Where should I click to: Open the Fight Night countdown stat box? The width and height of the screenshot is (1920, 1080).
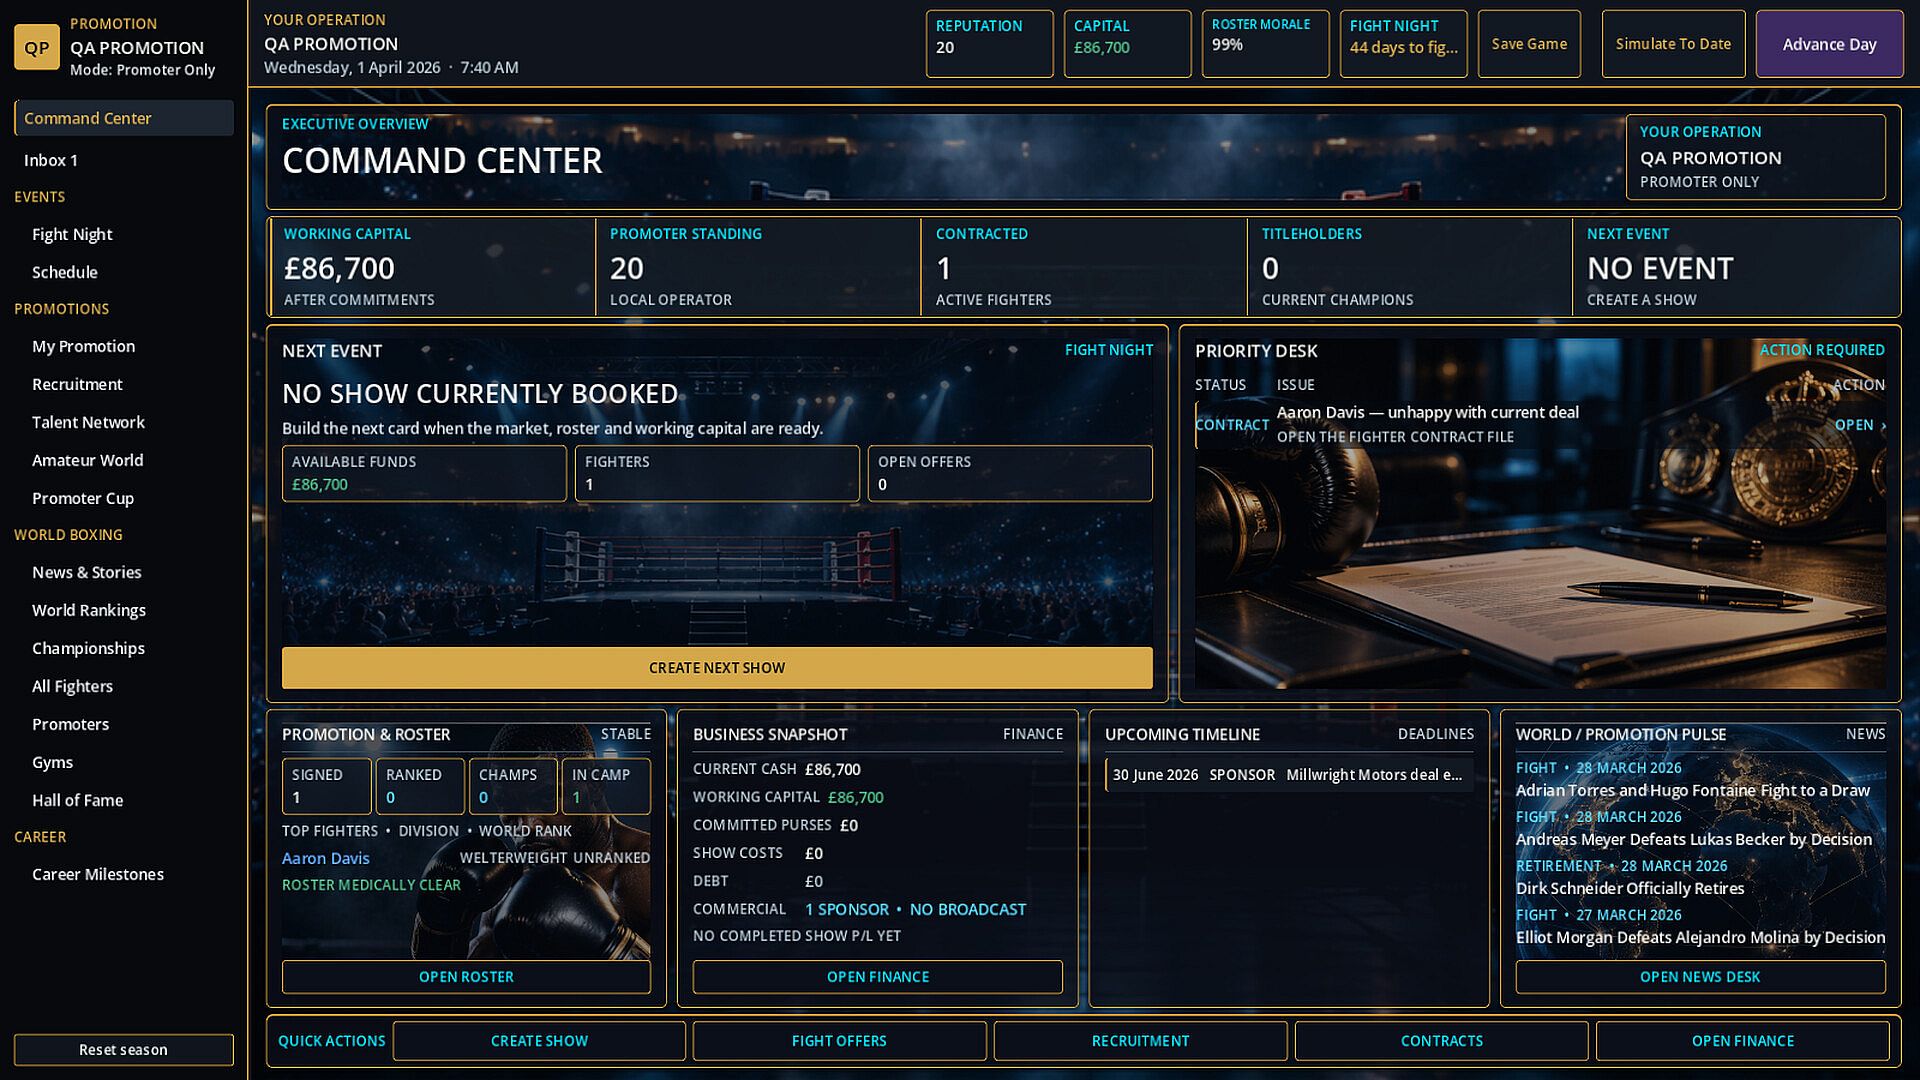1403,44
